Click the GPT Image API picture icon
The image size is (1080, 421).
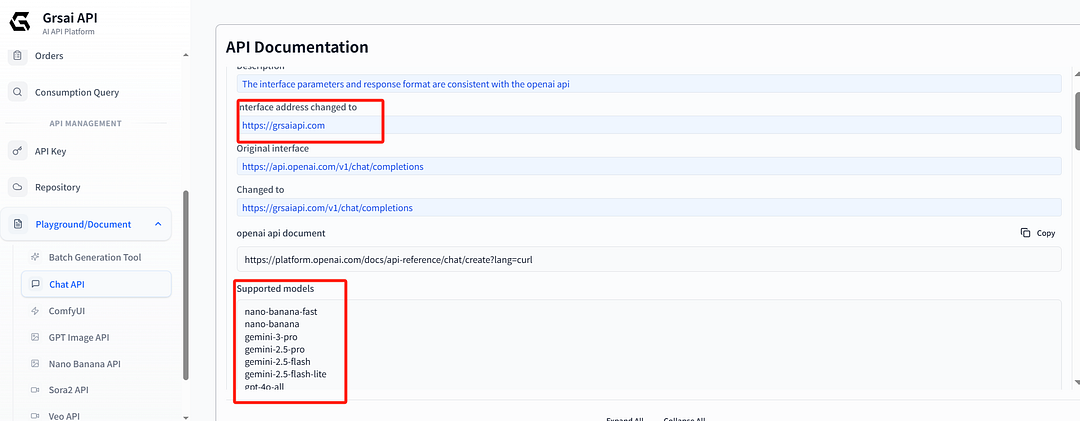pyautogui.click(x=35, y=337)
